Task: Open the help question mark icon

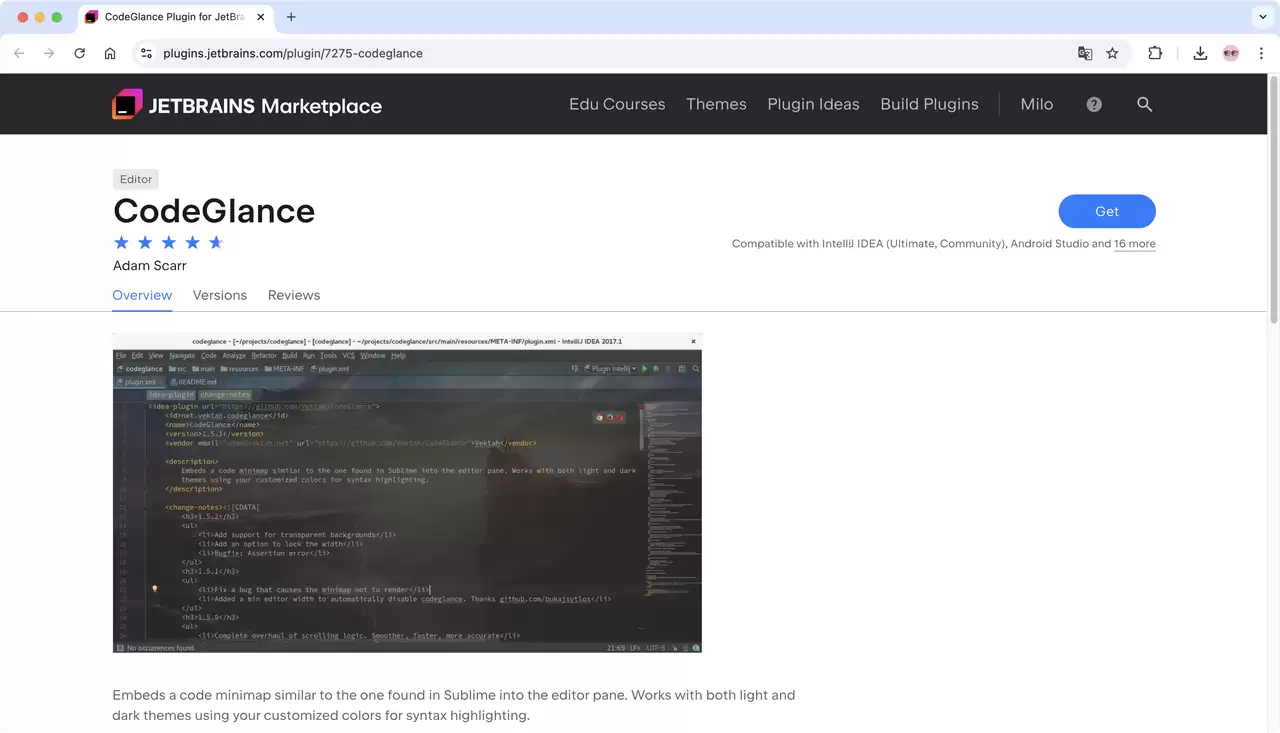Action: [1094, 104]
